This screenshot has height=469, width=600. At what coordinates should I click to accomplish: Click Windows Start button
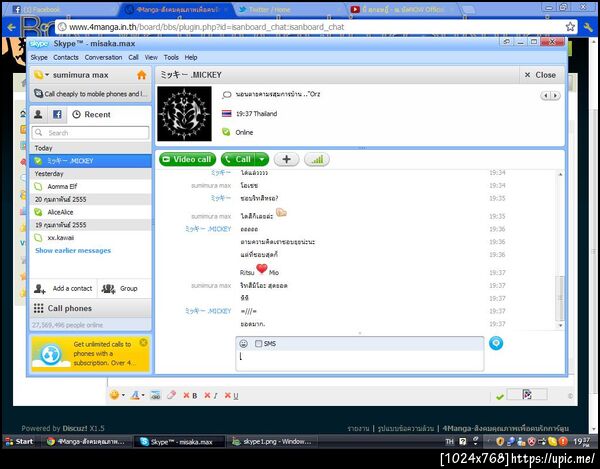click(19, 441)
